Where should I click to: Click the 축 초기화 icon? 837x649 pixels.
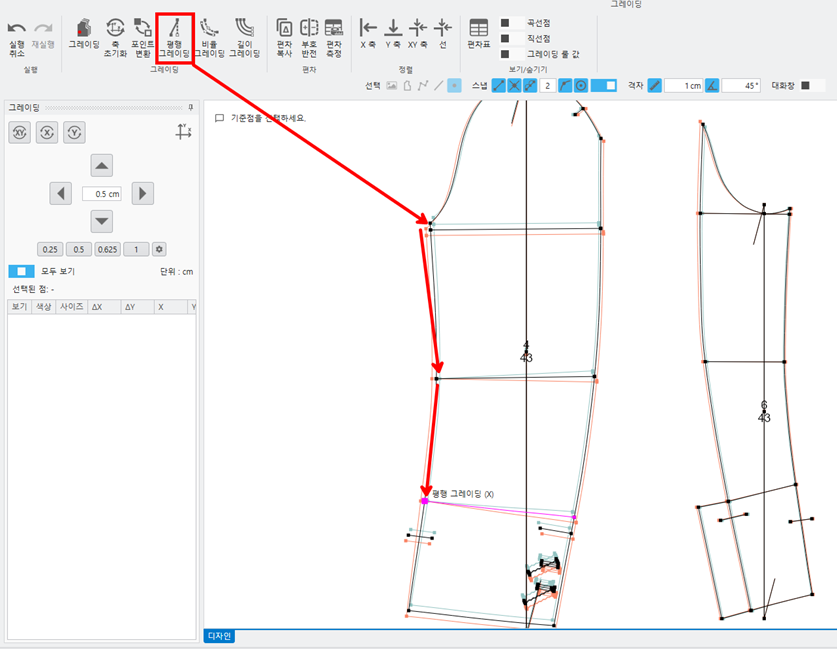pos(115,38)
